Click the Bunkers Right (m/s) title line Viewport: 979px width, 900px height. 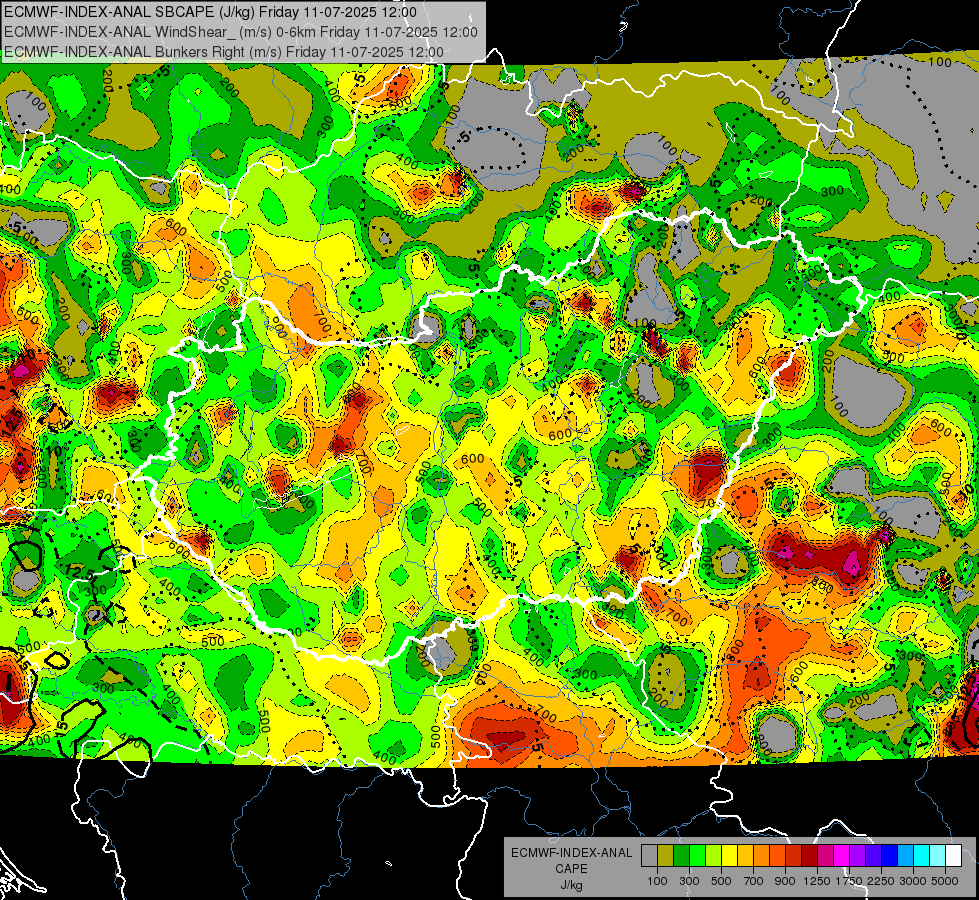pyautogui.click(x=224, y=52)
